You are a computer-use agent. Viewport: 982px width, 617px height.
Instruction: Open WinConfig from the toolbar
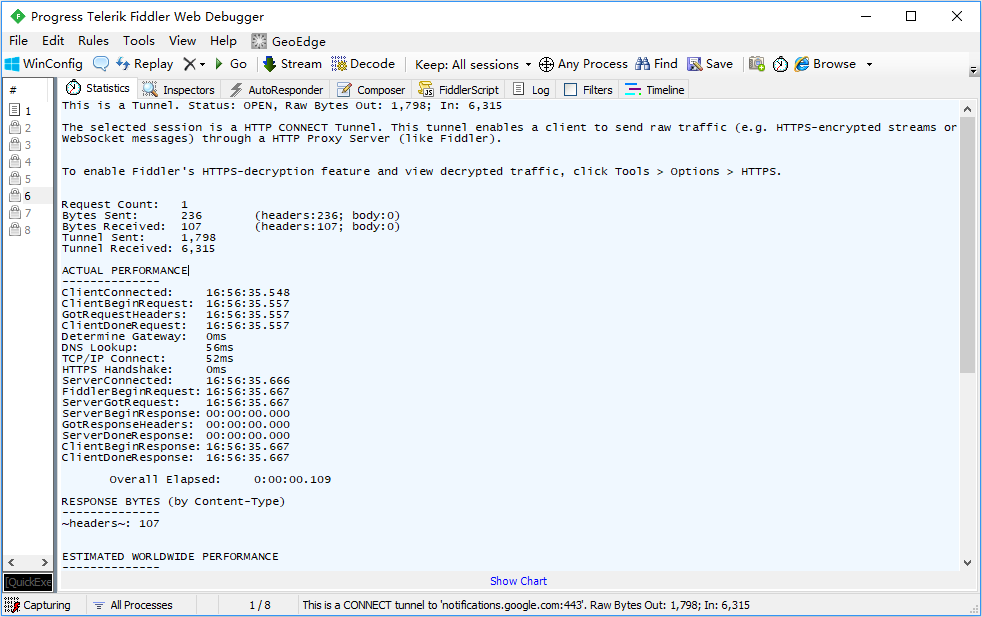[43, 64]
